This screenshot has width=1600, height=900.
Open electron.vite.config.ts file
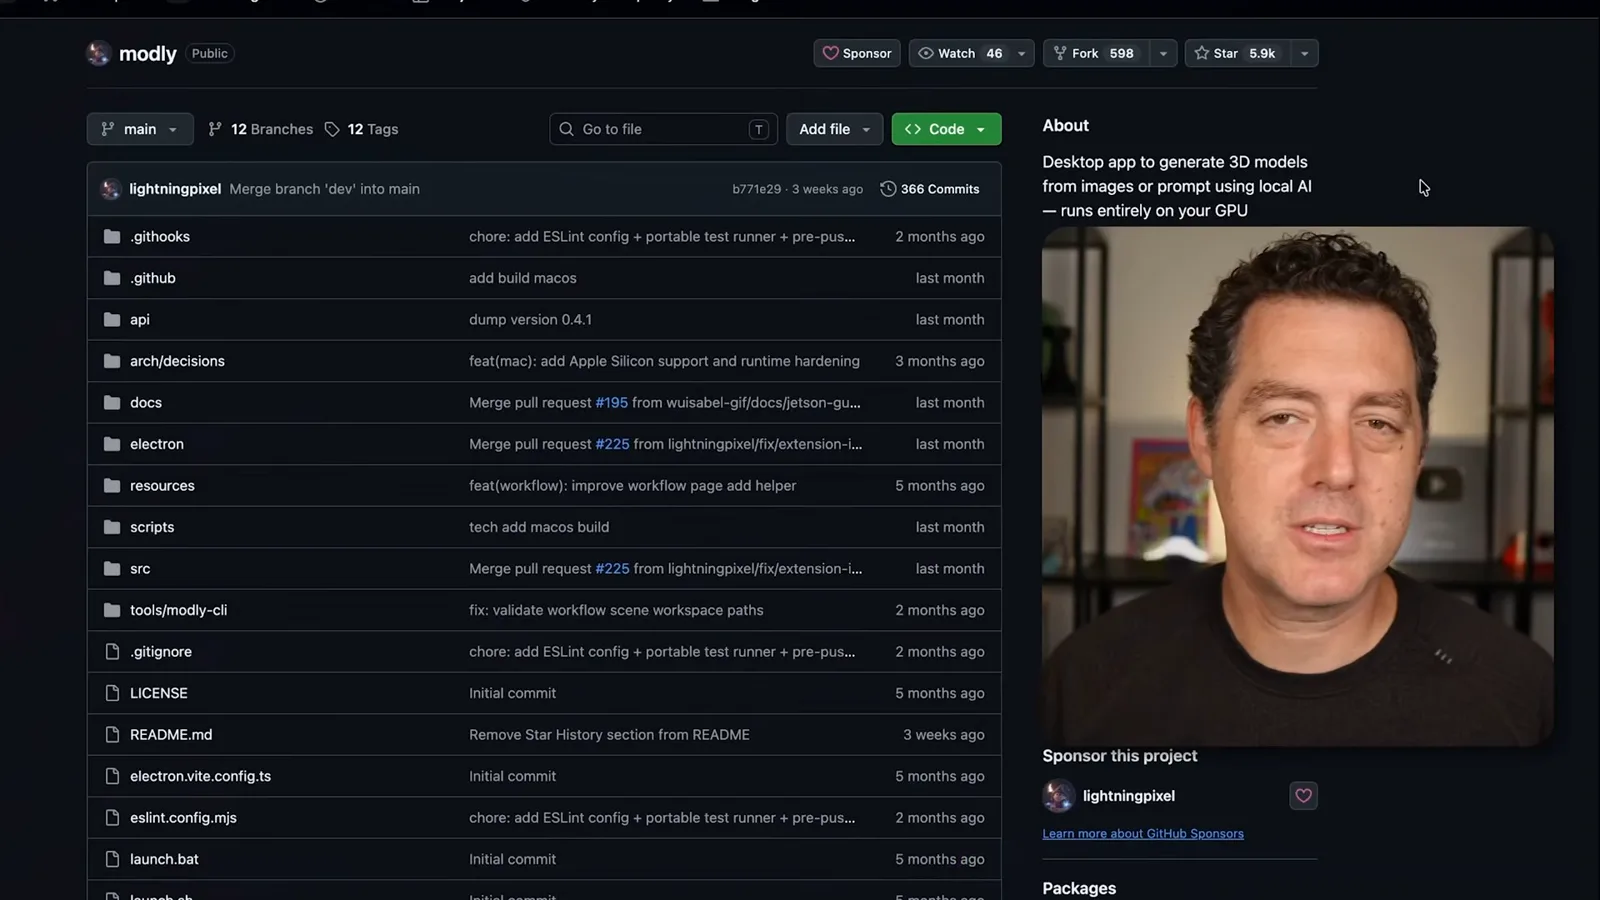pos(200,776)
